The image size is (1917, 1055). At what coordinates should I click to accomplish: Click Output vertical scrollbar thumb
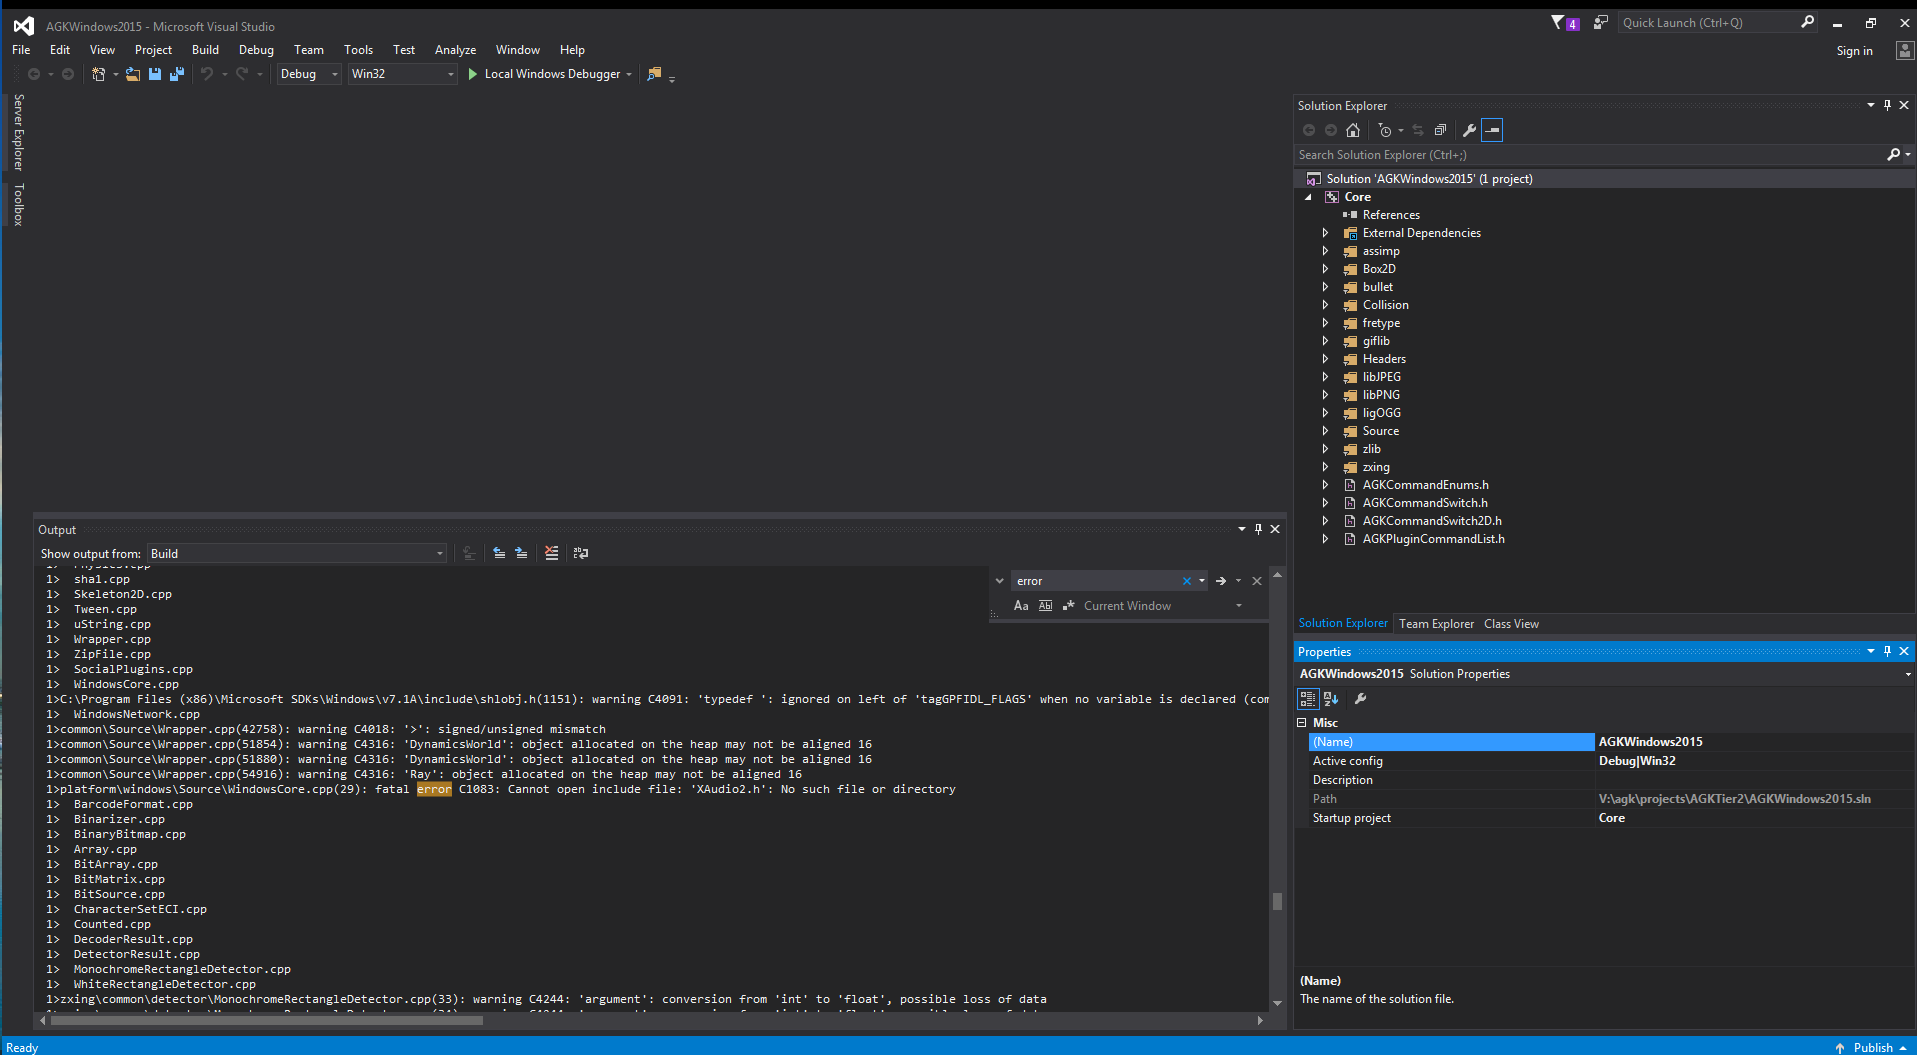(x=1277, y=901)
